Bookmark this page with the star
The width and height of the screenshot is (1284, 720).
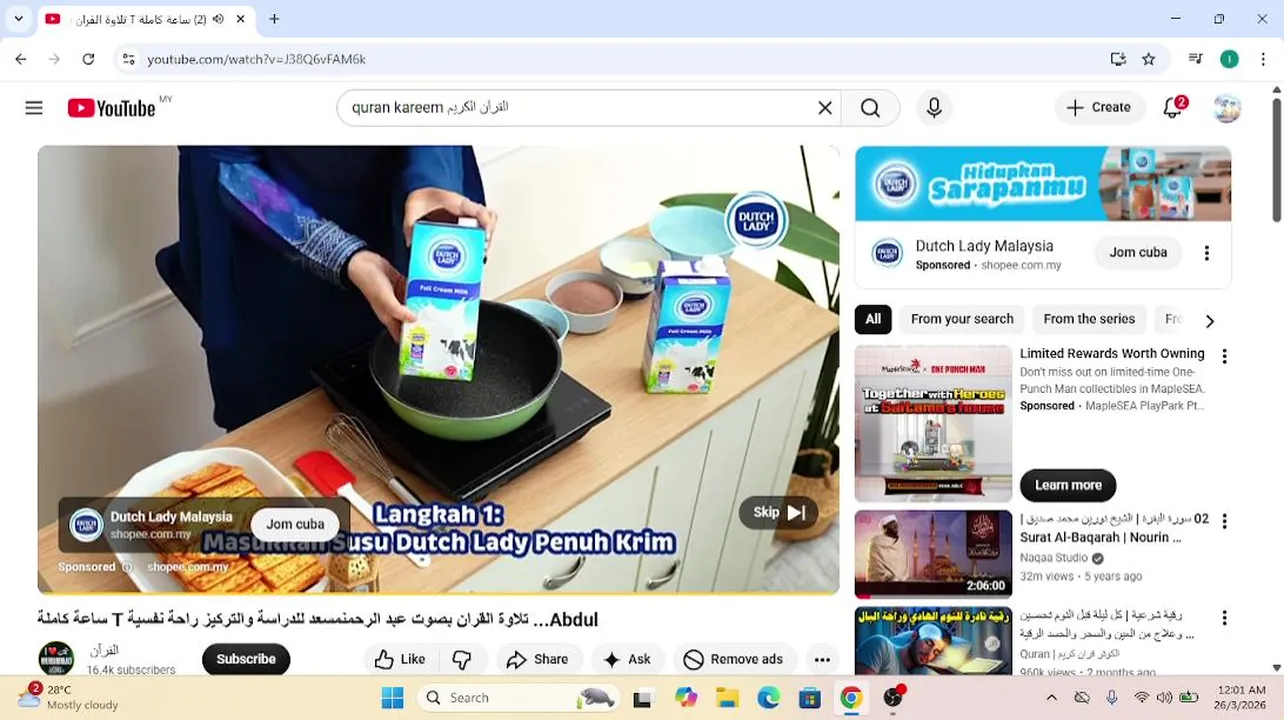tap(1149, 59)
